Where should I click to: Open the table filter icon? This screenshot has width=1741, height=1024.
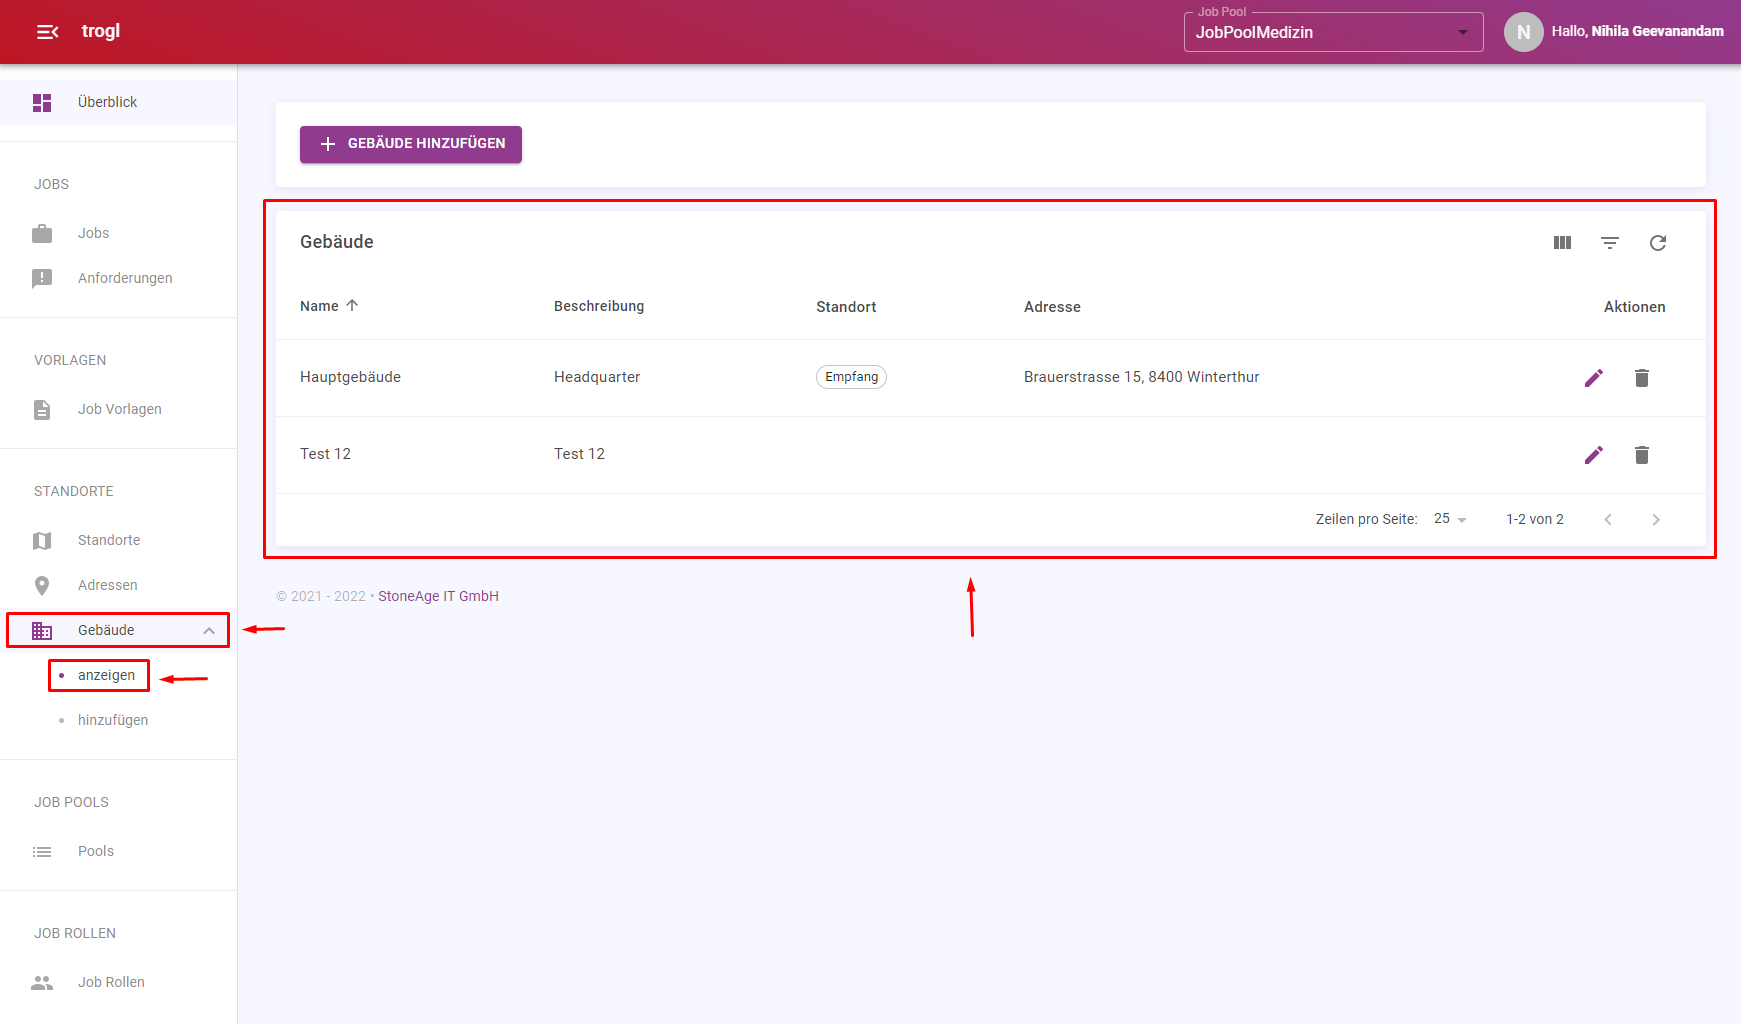tap(1610, 242)
